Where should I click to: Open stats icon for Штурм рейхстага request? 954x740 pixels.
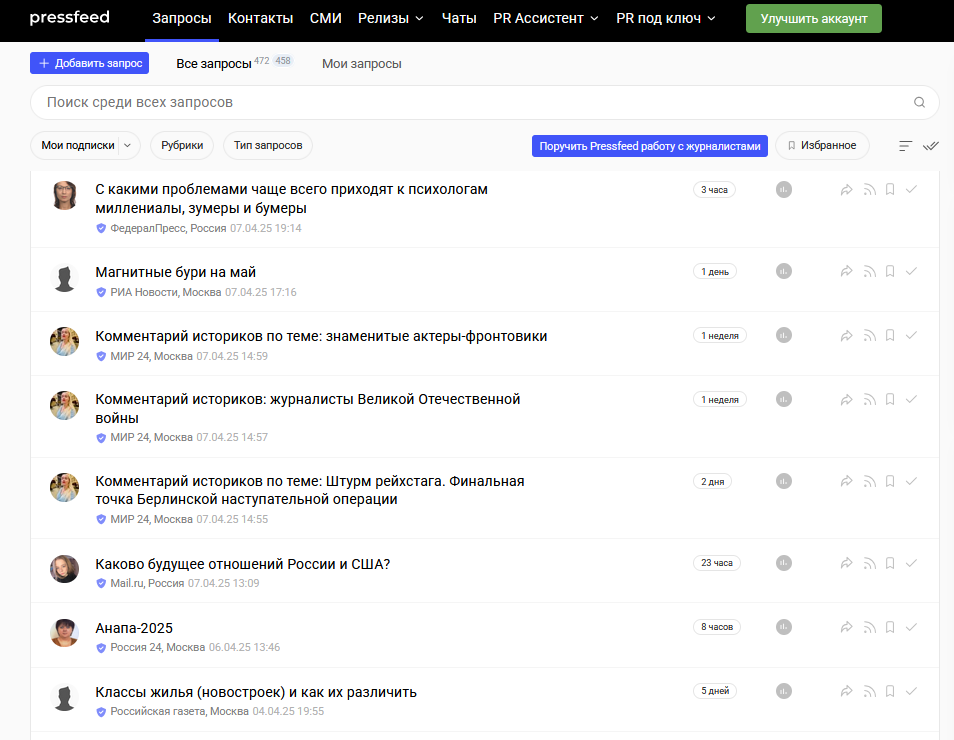click(x=784, y=481)
